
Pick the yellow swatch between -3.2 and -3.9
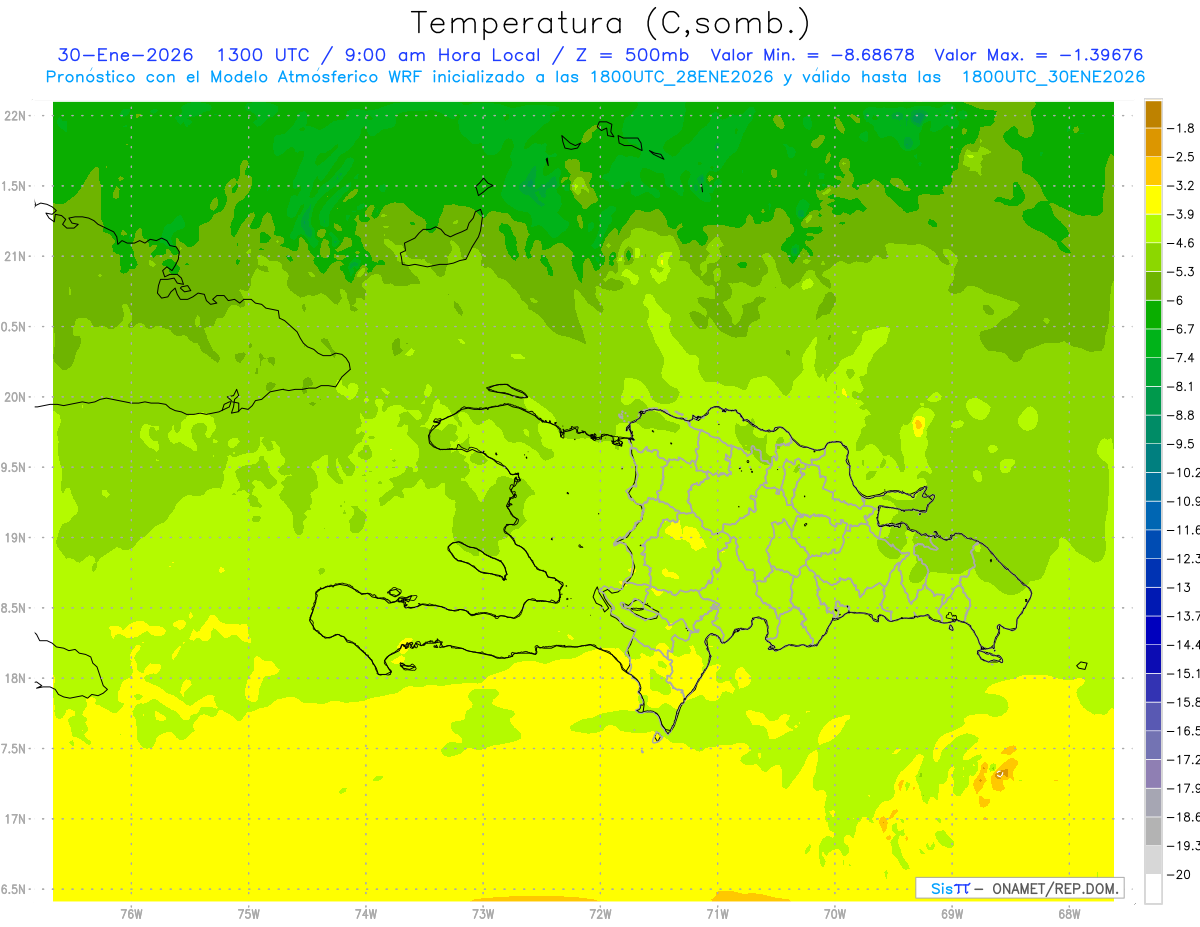click(x=1153, y=200)
